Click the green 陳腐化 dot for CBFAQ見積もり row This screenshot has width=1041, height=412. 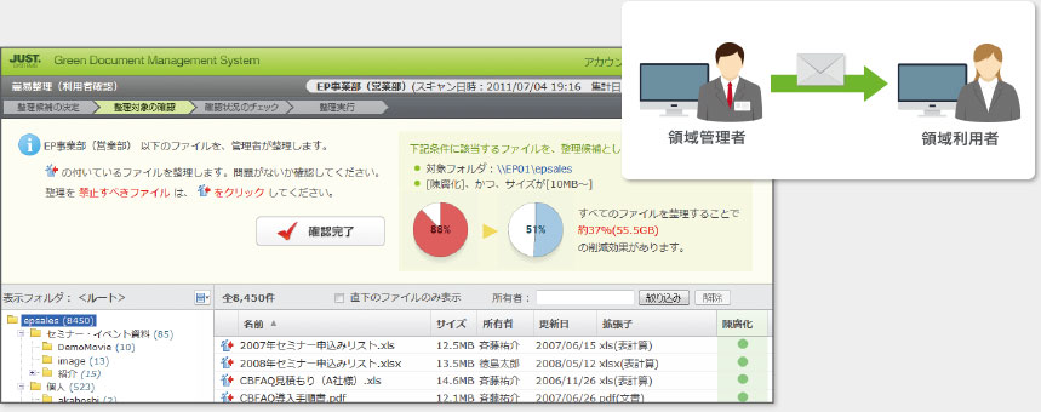pos(743,379)
